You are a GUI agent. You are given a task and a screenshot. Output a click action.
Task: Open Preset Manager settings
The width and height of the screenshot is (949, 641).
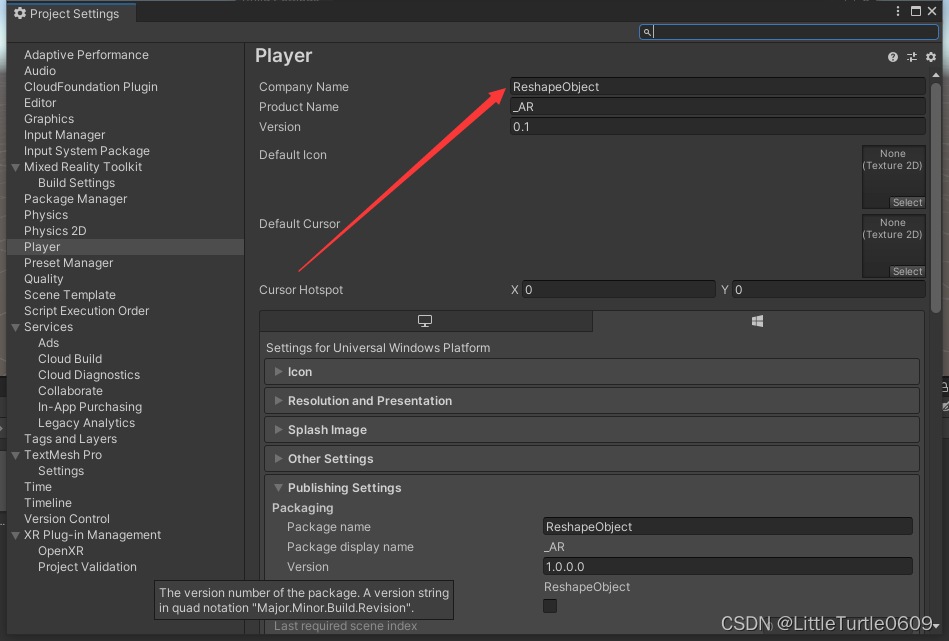coord(68,263)
